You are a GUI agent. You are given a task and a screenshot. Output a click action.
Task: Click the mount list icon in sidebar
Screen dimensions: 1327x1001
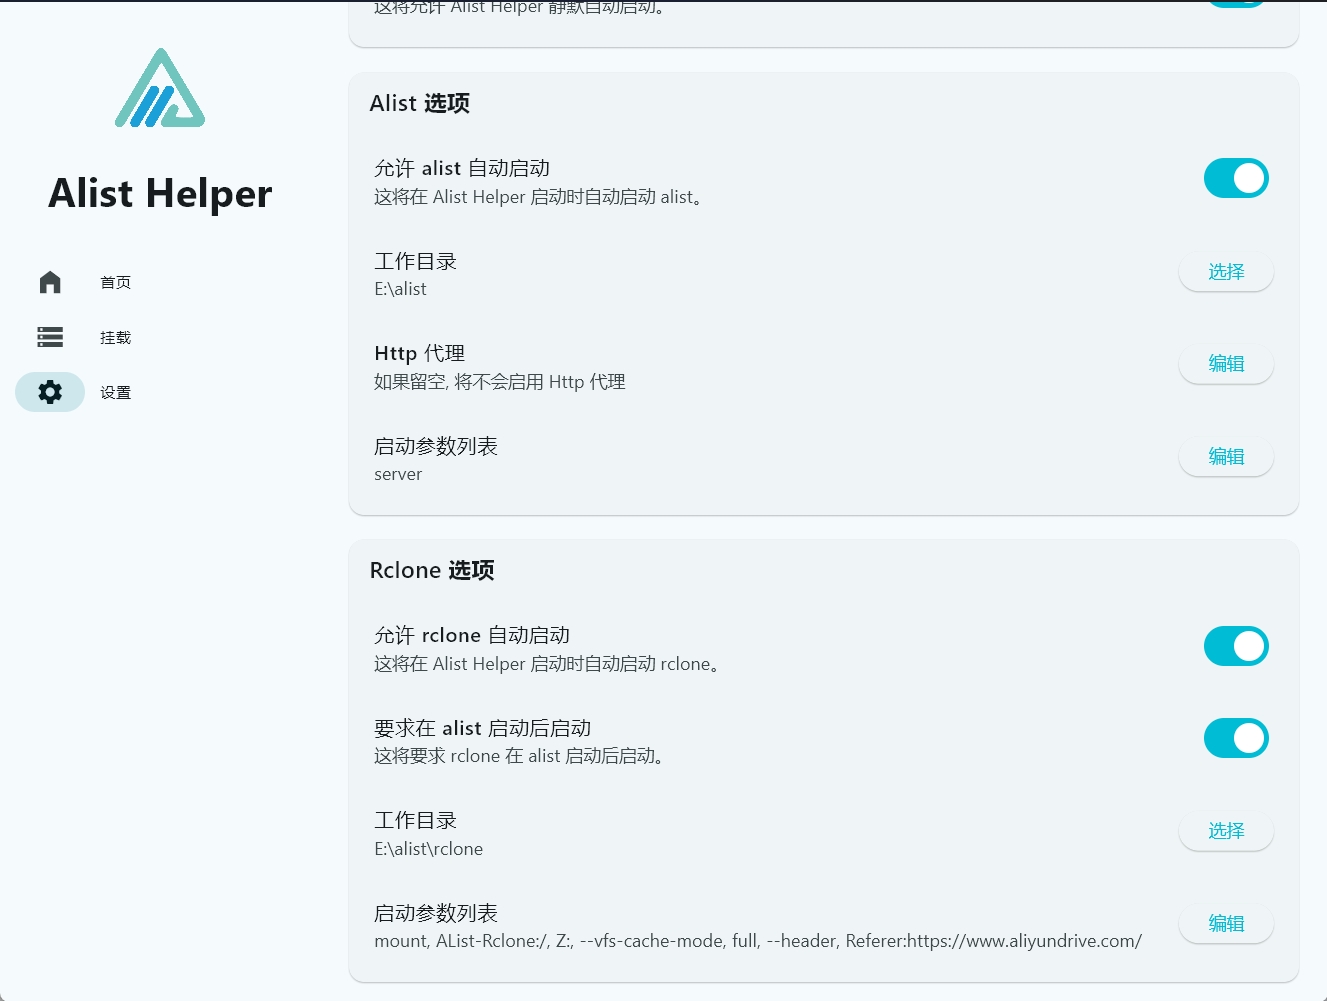tap(50, 337)
